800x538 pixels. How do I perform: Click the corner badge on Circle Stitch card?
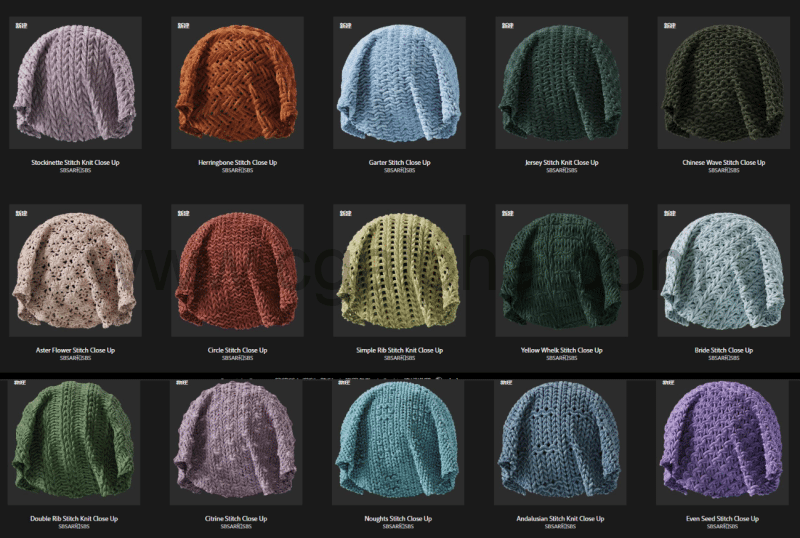point(183,213)
